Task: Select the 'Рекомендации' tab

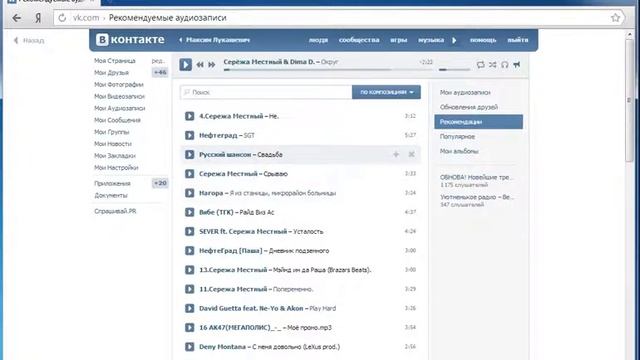Action: click(478, 122)
